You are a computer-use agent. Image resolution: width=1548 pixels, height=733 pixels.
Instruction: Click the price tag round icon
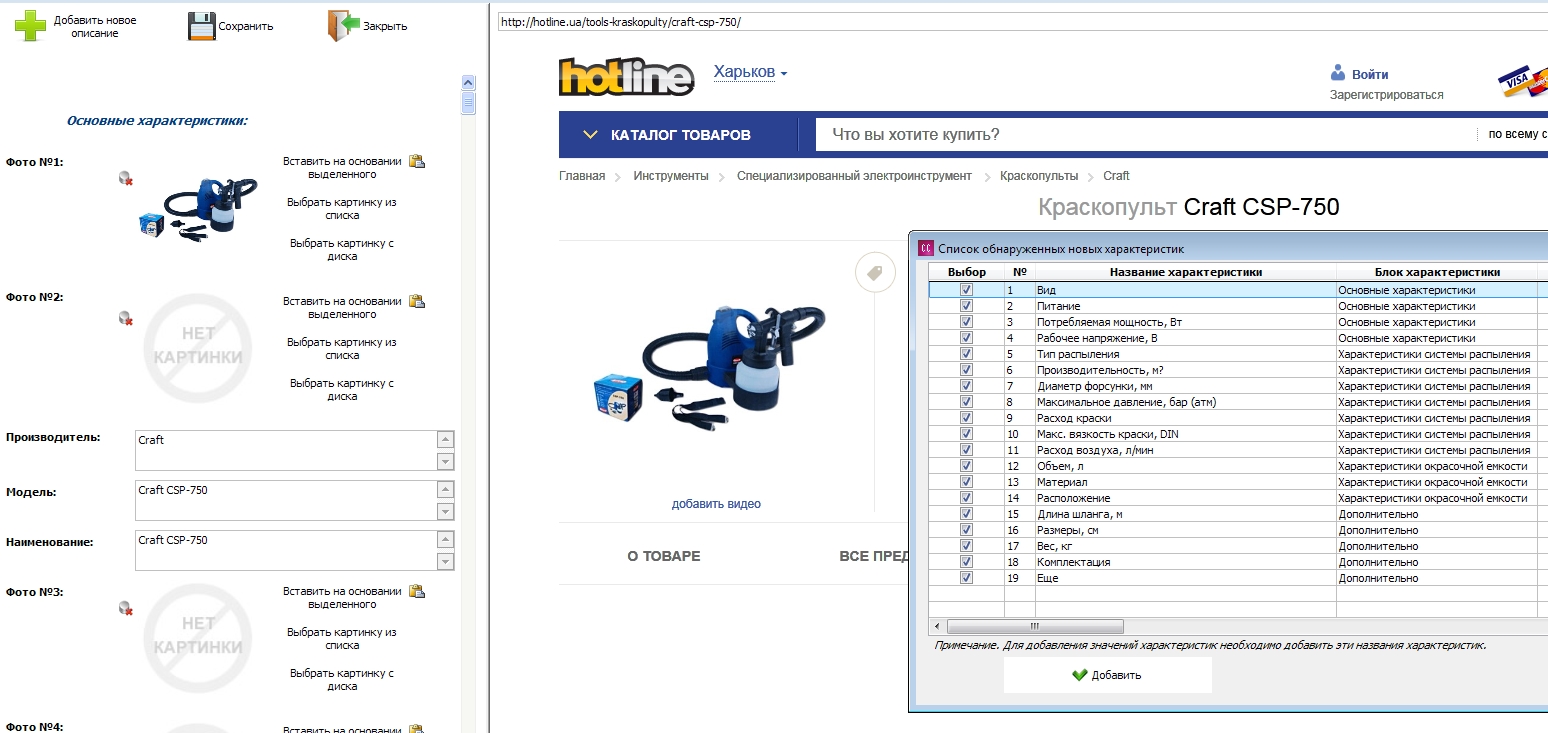(875, 273)
